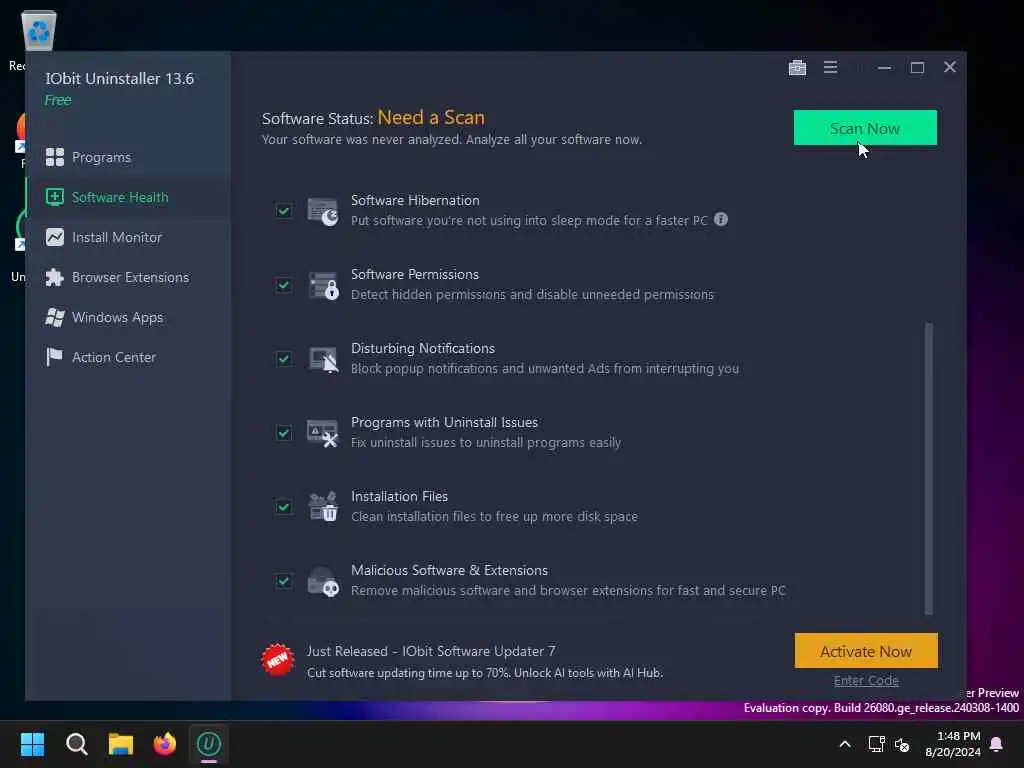
Task: Click the Windows Apps logo icon
Action: point(55,317)
